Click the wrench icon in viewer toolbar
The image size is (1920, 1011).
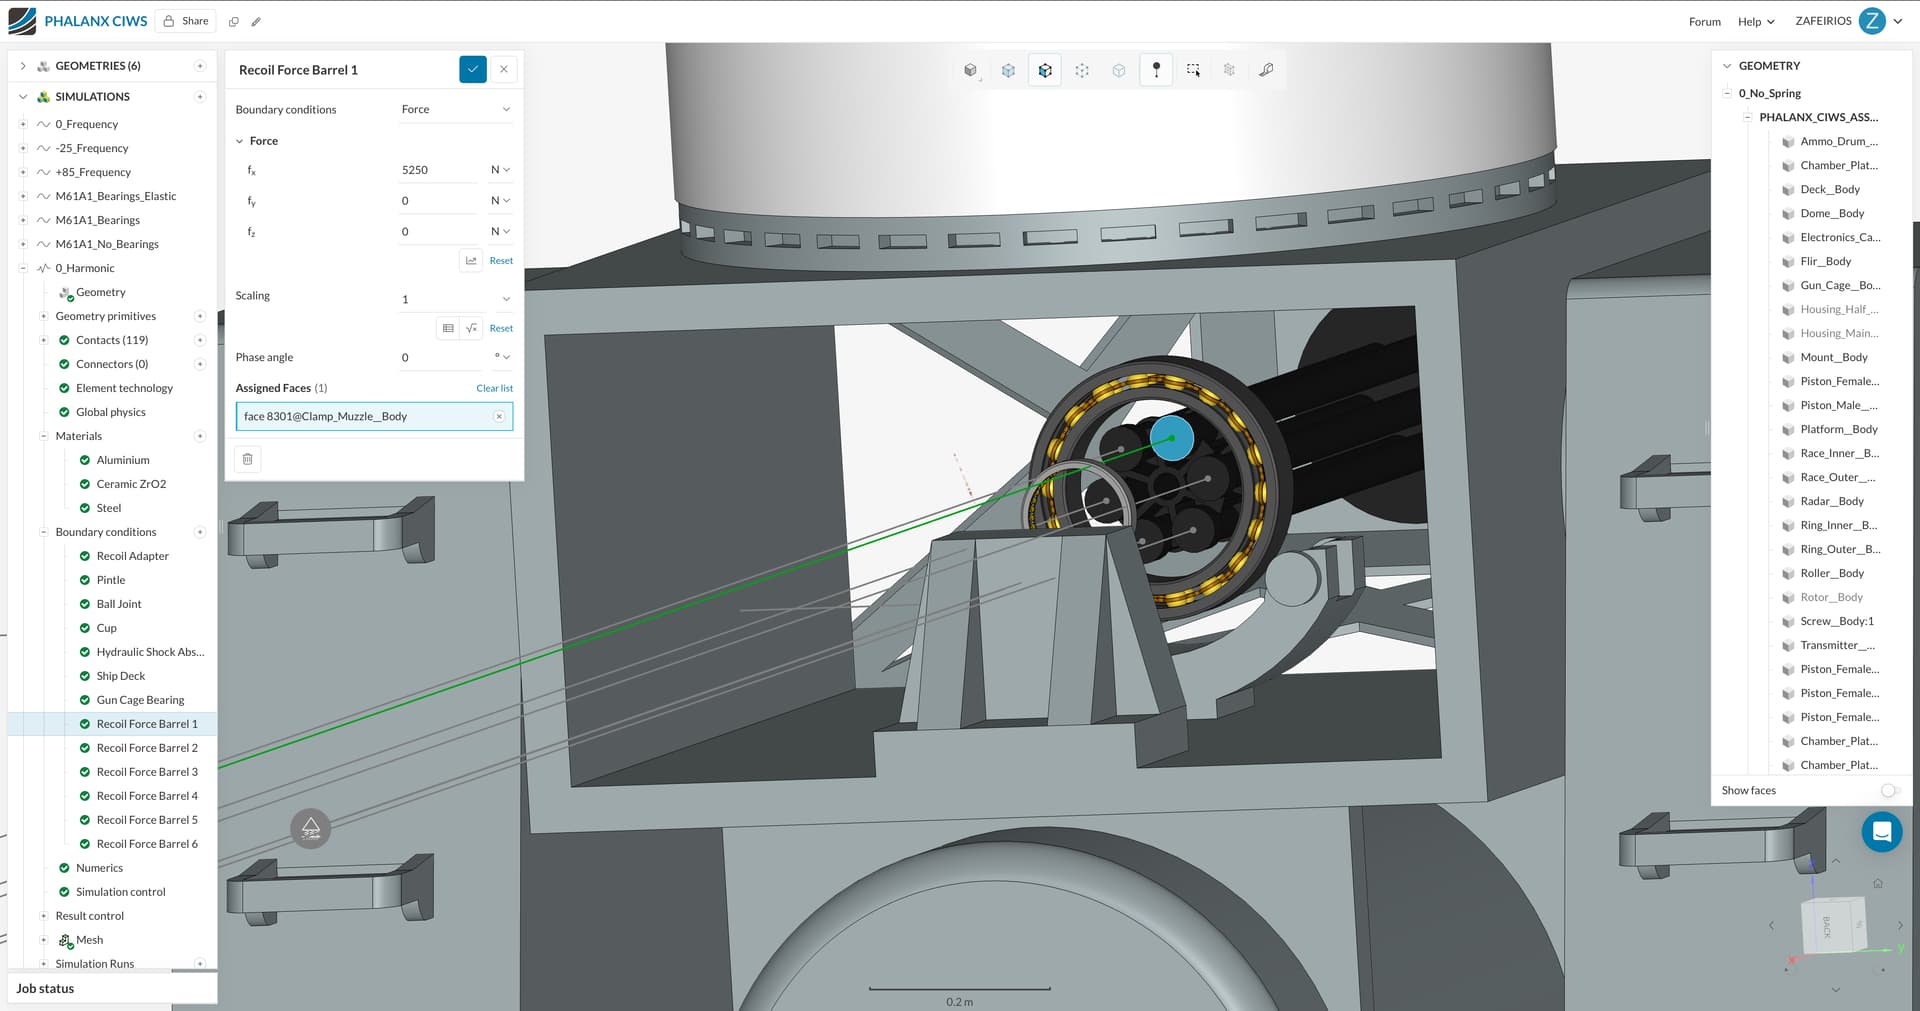1266,70
